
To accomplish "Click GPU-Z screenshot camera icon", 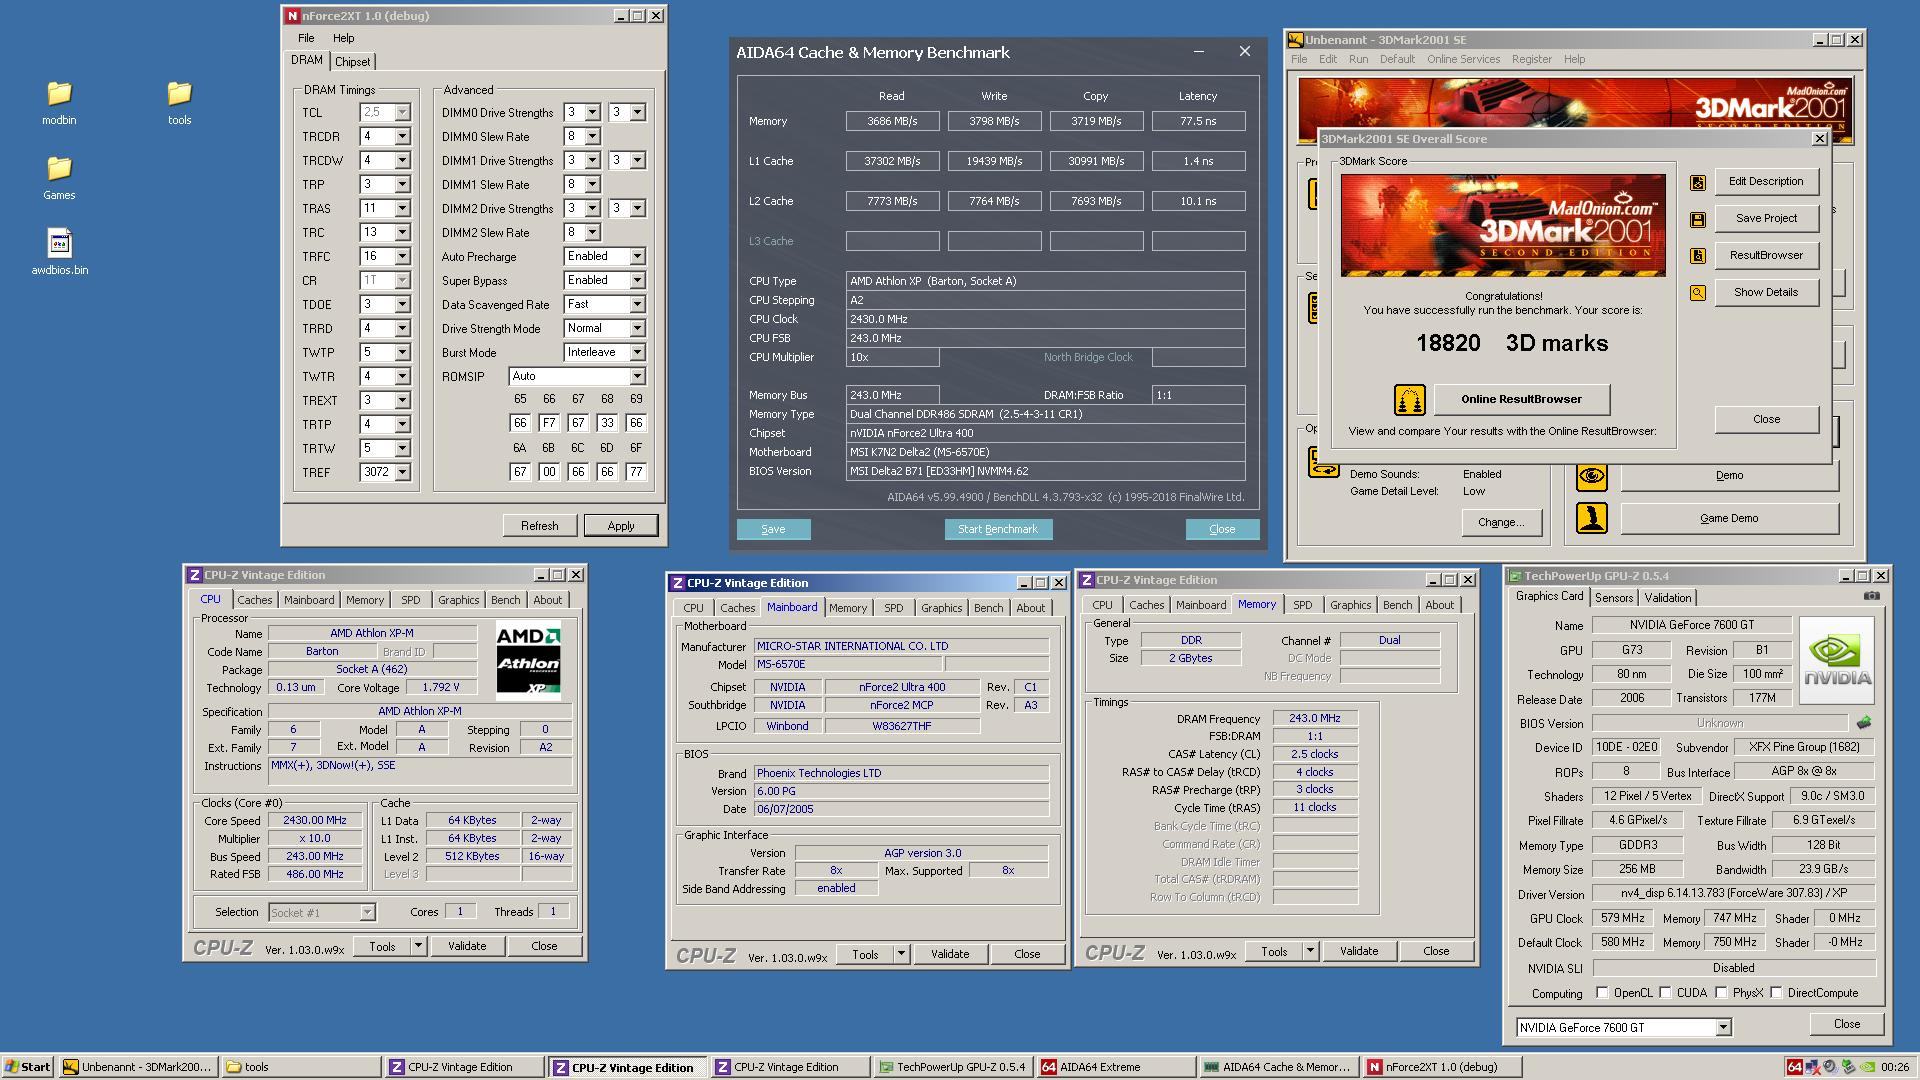I will (x=1871, y=596).
